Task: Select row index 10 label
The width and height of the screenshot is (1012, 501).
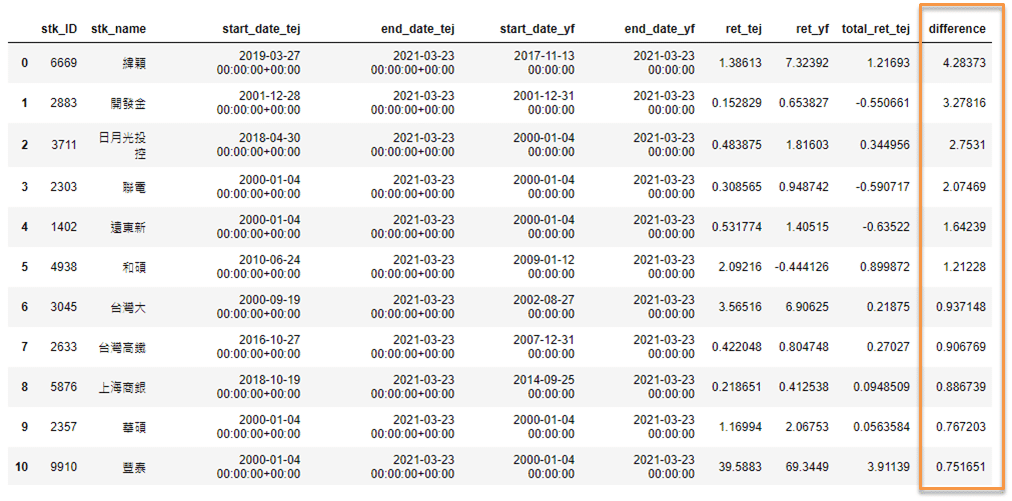Action: (x=21, y=467)
